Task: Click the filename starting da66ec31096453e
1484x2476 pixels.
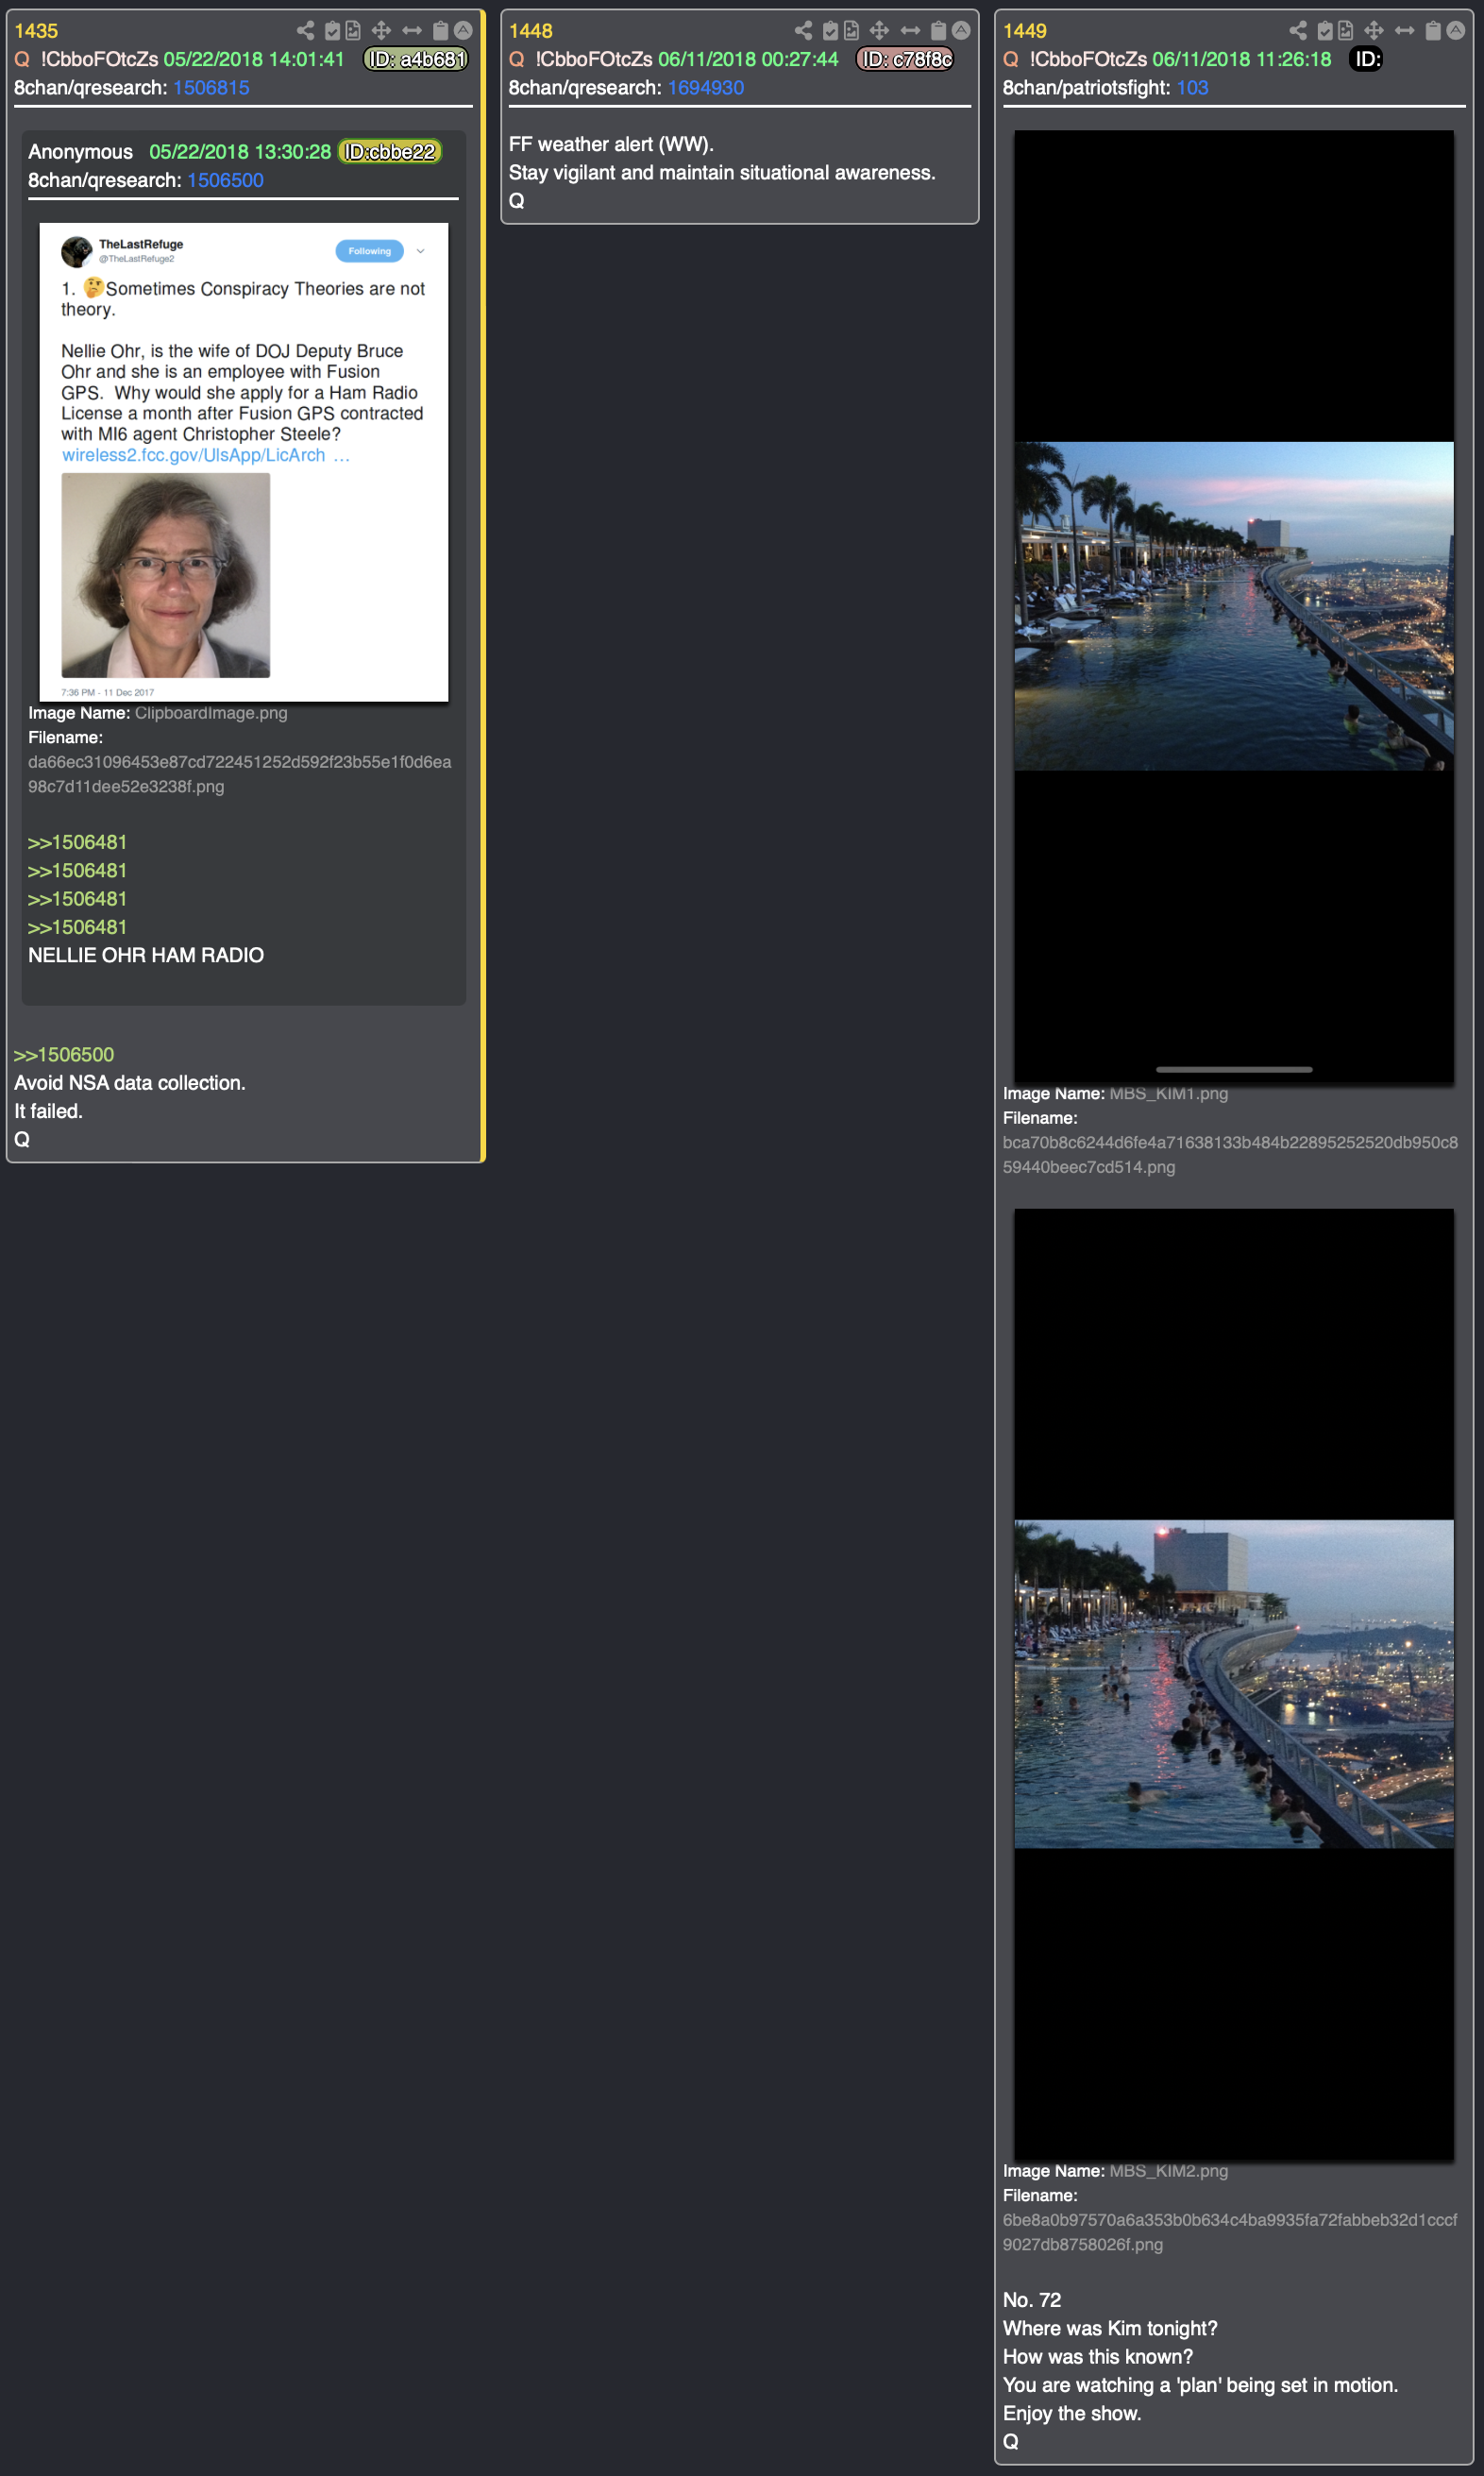Action: coord(240,774)
